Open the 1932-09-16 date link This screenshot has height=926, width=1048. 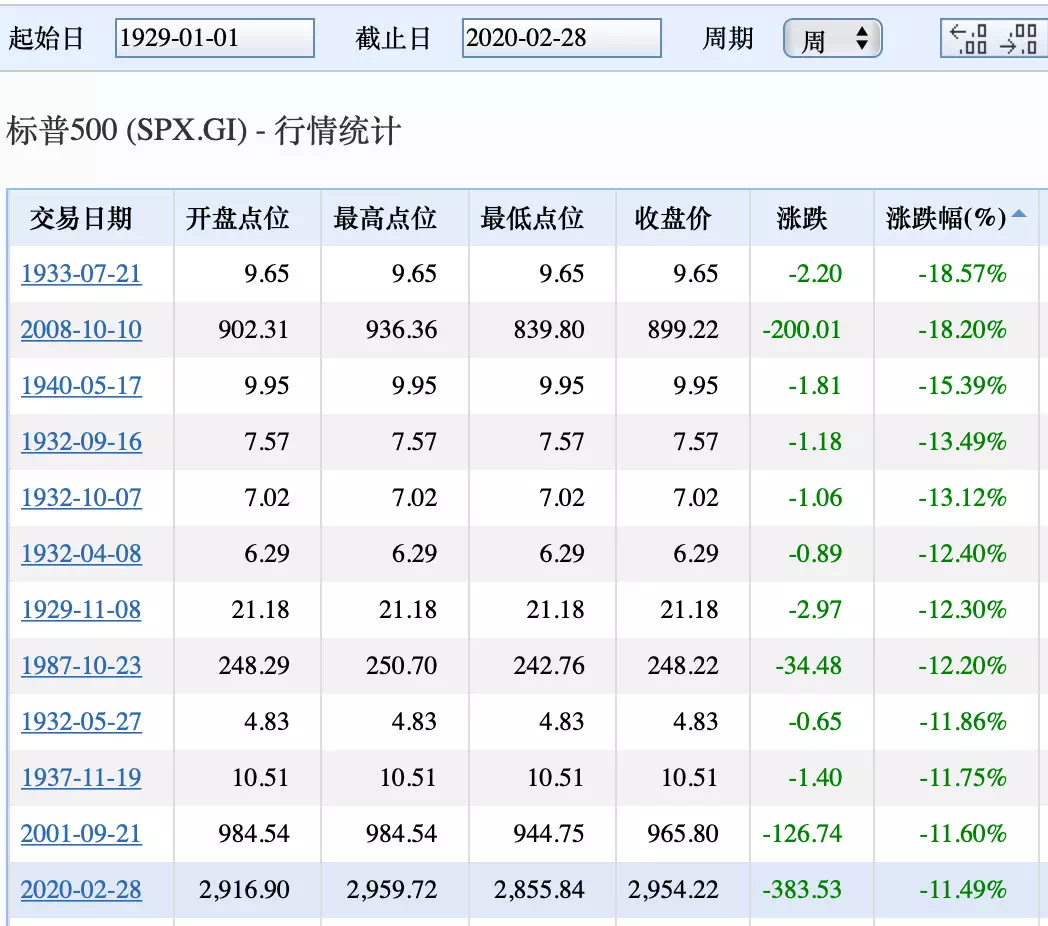(81, 442)
